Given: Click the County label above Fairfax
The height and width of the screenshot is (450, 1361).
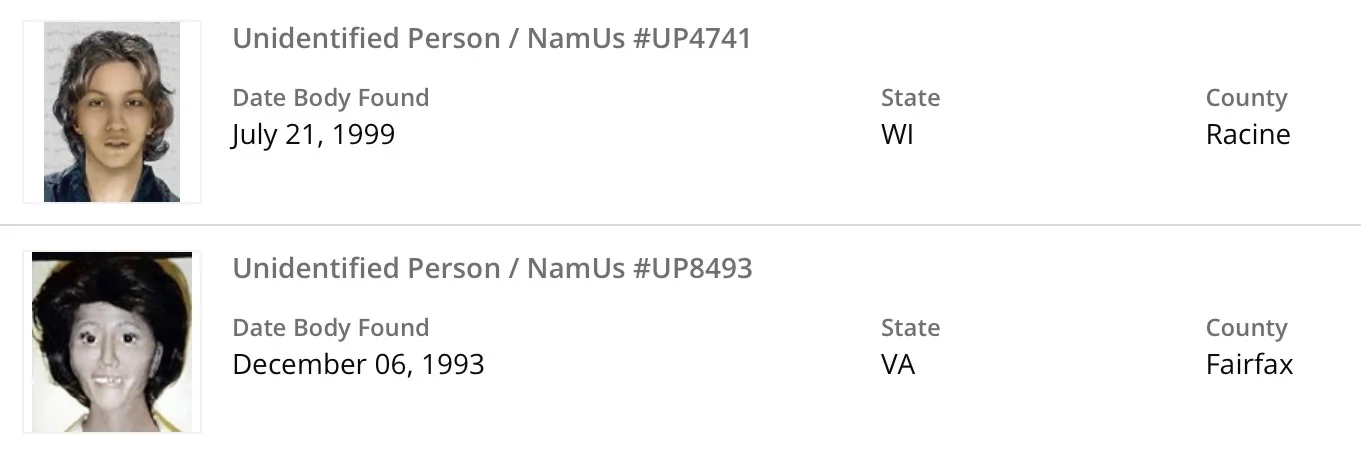Looking at the screenshot, I should pyautogui.click(x=1246, y=328).
